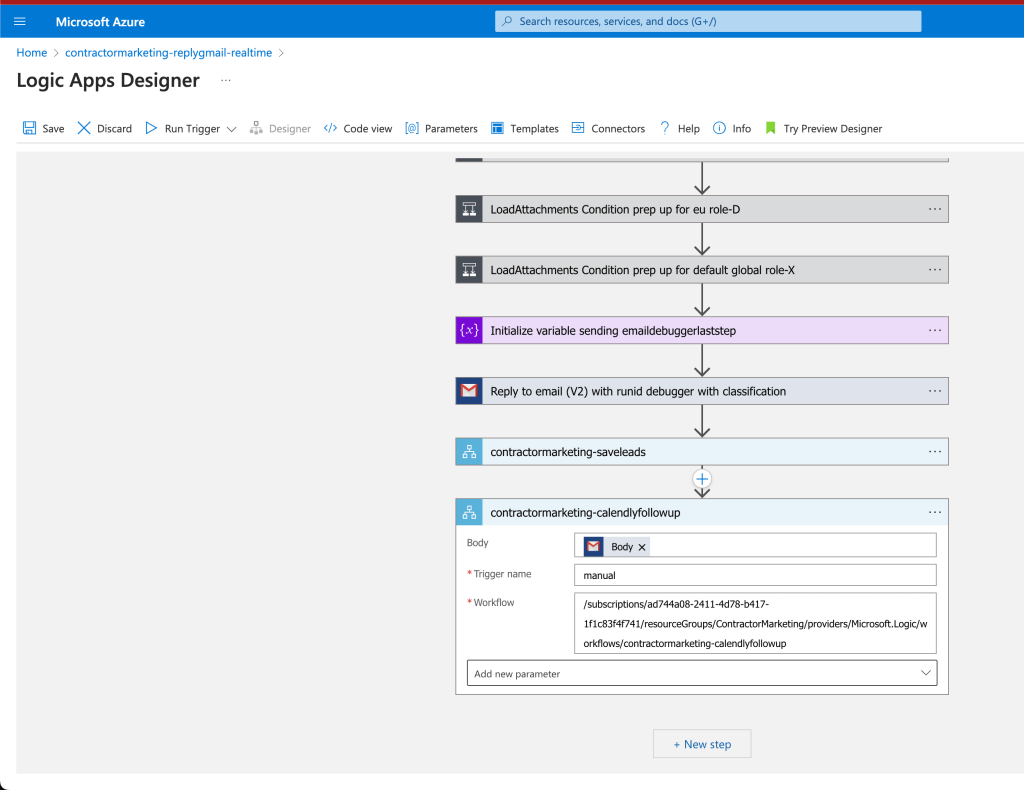This screenshot has width=1024, height=790.
Task: Click the Help question mark icon
Action: 665,128
